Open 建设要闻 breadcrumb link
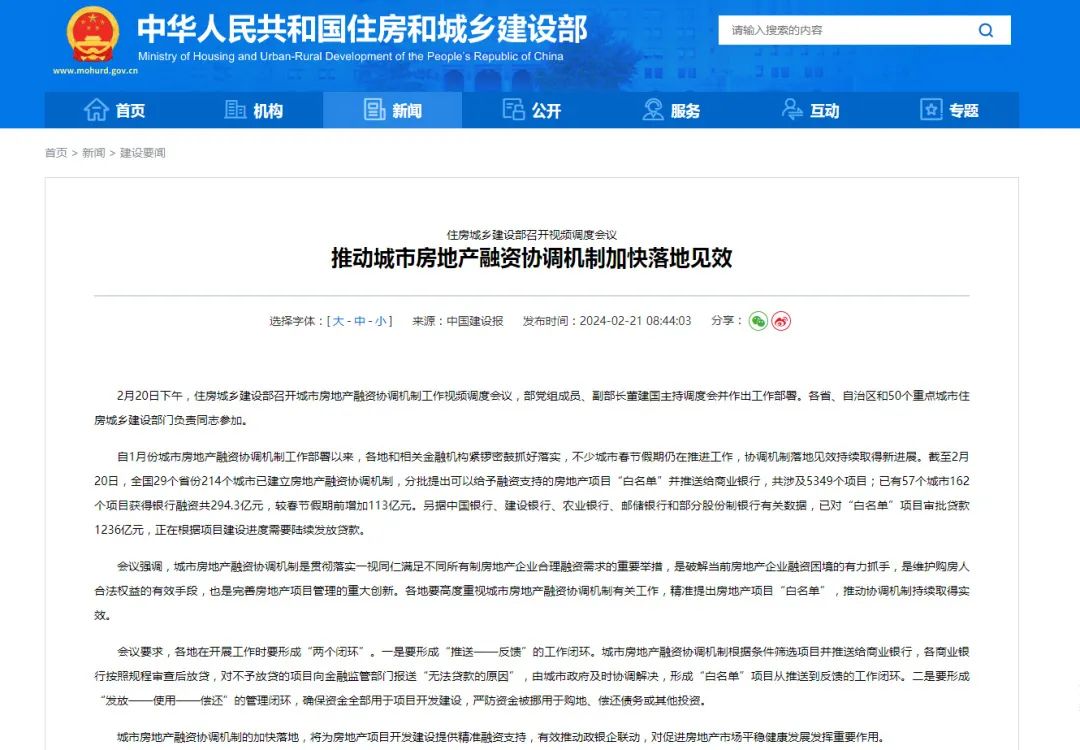The image size is (1080, 750). (x=143, y=153)
